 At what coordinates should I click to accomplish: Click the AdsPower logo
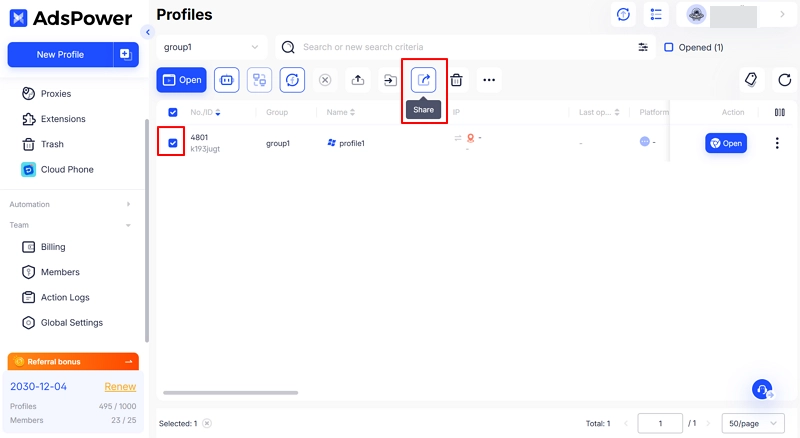pyautogui.click(x=70, y=18)
